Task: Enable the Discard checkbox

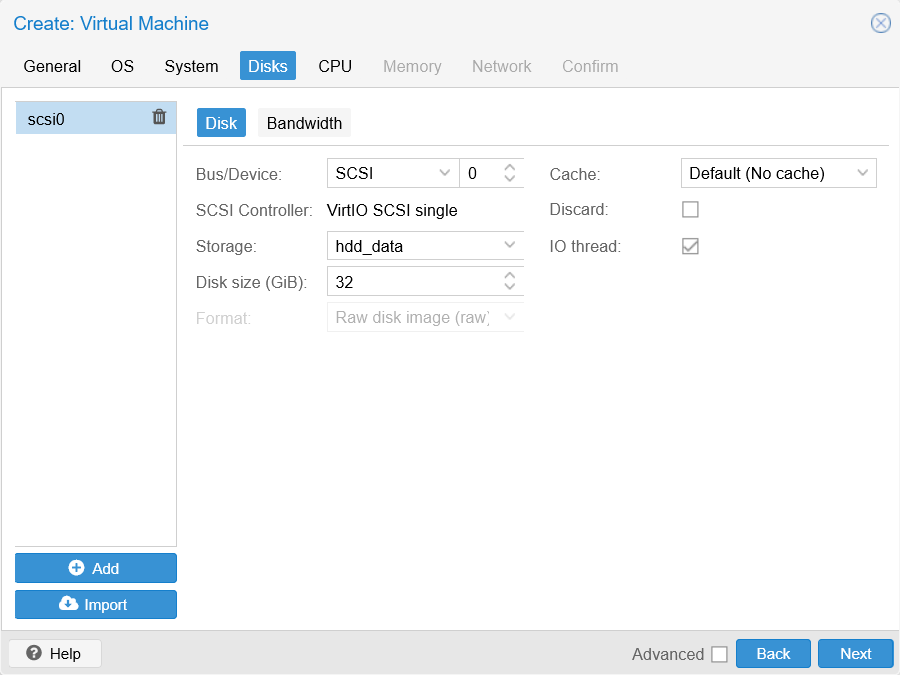Action: pyautogui.click(x=690, y=209)
